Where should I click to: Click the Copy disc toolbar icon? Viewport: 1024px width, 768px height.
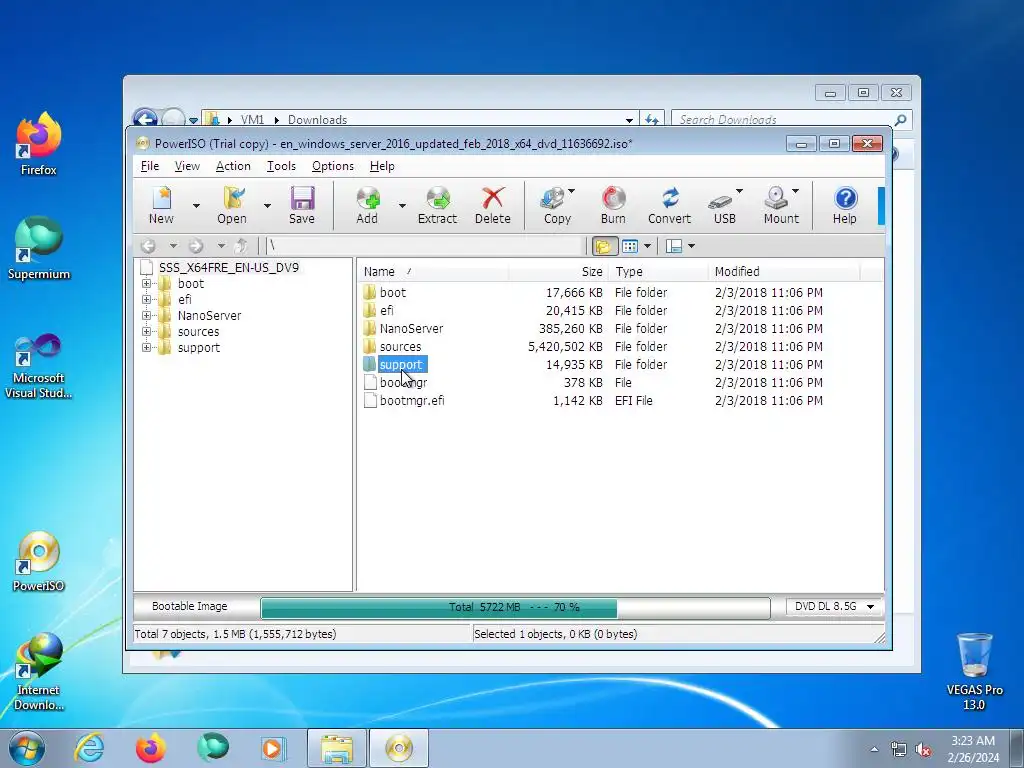click(556, 205)
